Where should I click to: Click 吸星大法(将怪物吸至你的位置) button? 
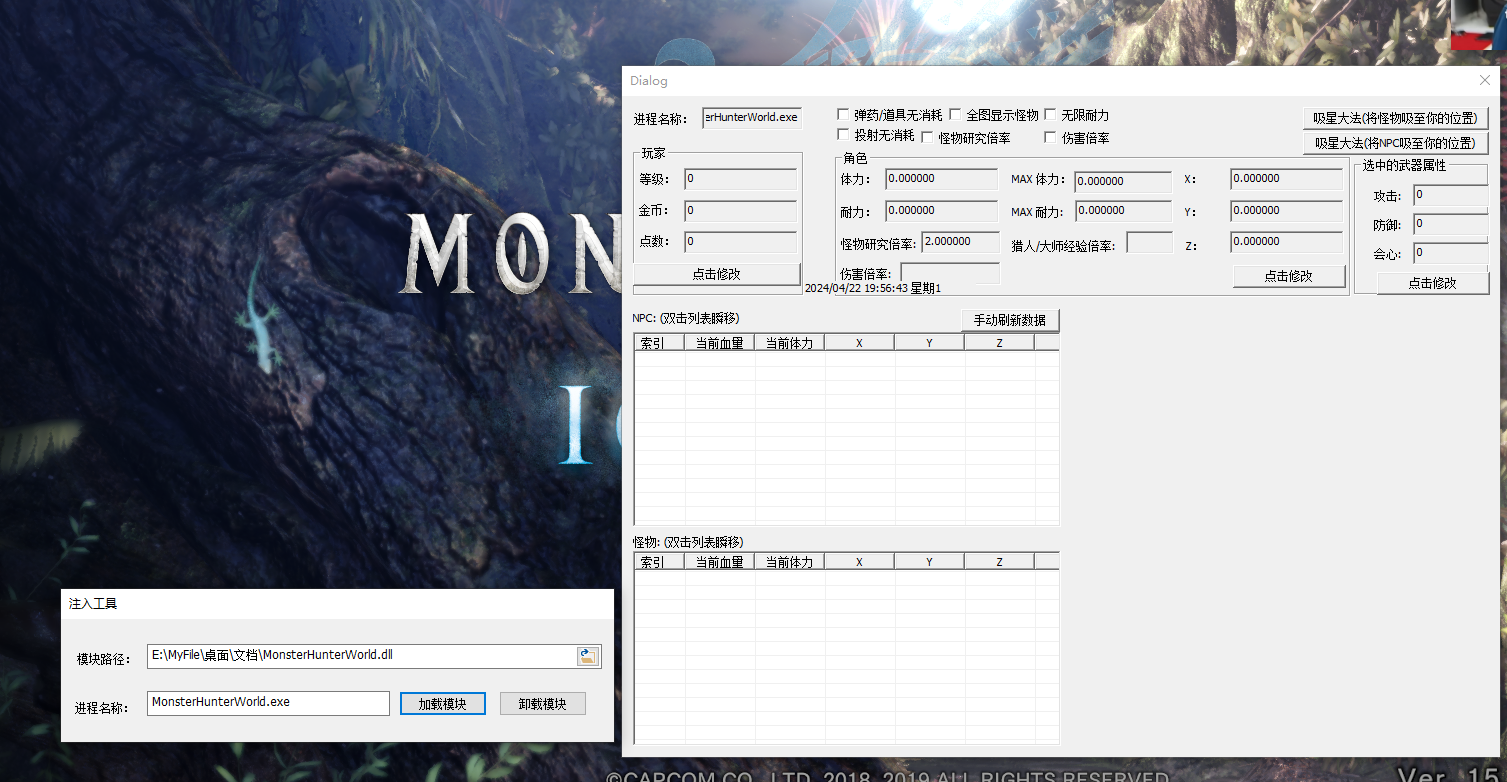click(x=1395, y=118)
